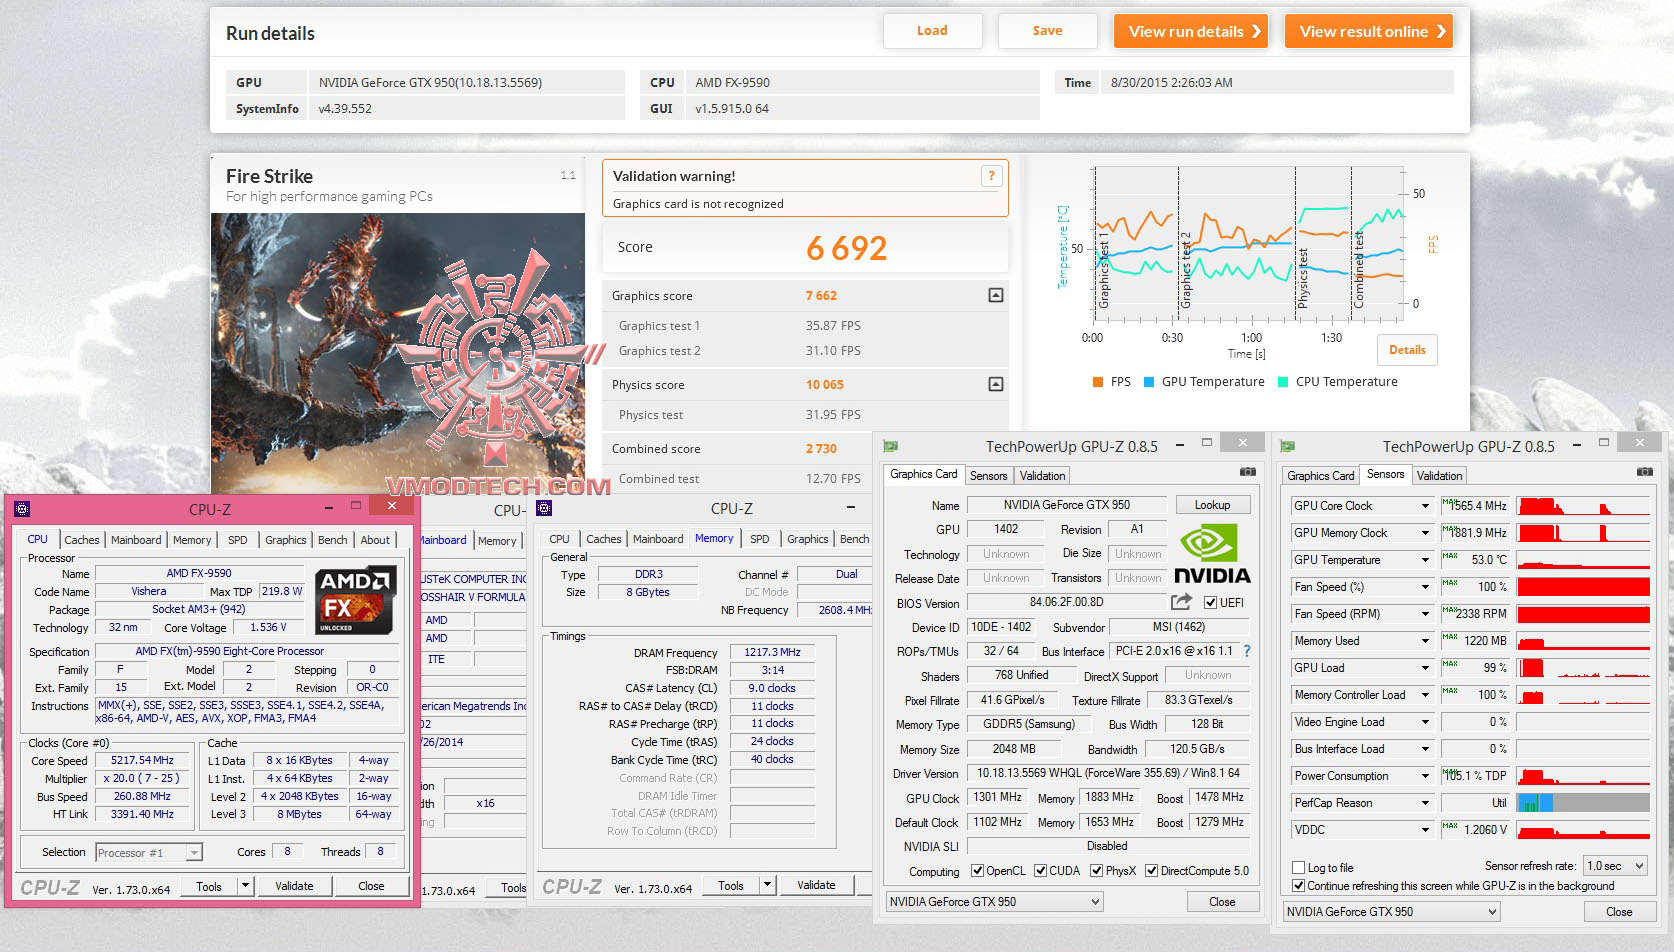Image resolution: width=1674 pixels, height=952 pixels.
Task: Click the GPU Load red sensor graph
Action: 1583,668
